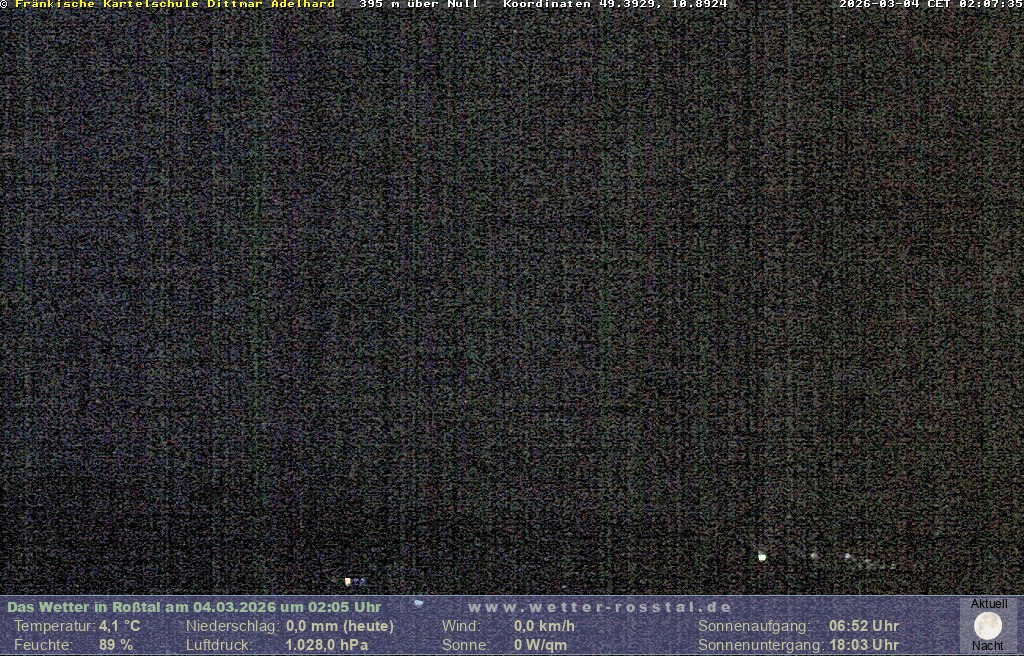Click the Wind speed 0,0 km/h

544,626
